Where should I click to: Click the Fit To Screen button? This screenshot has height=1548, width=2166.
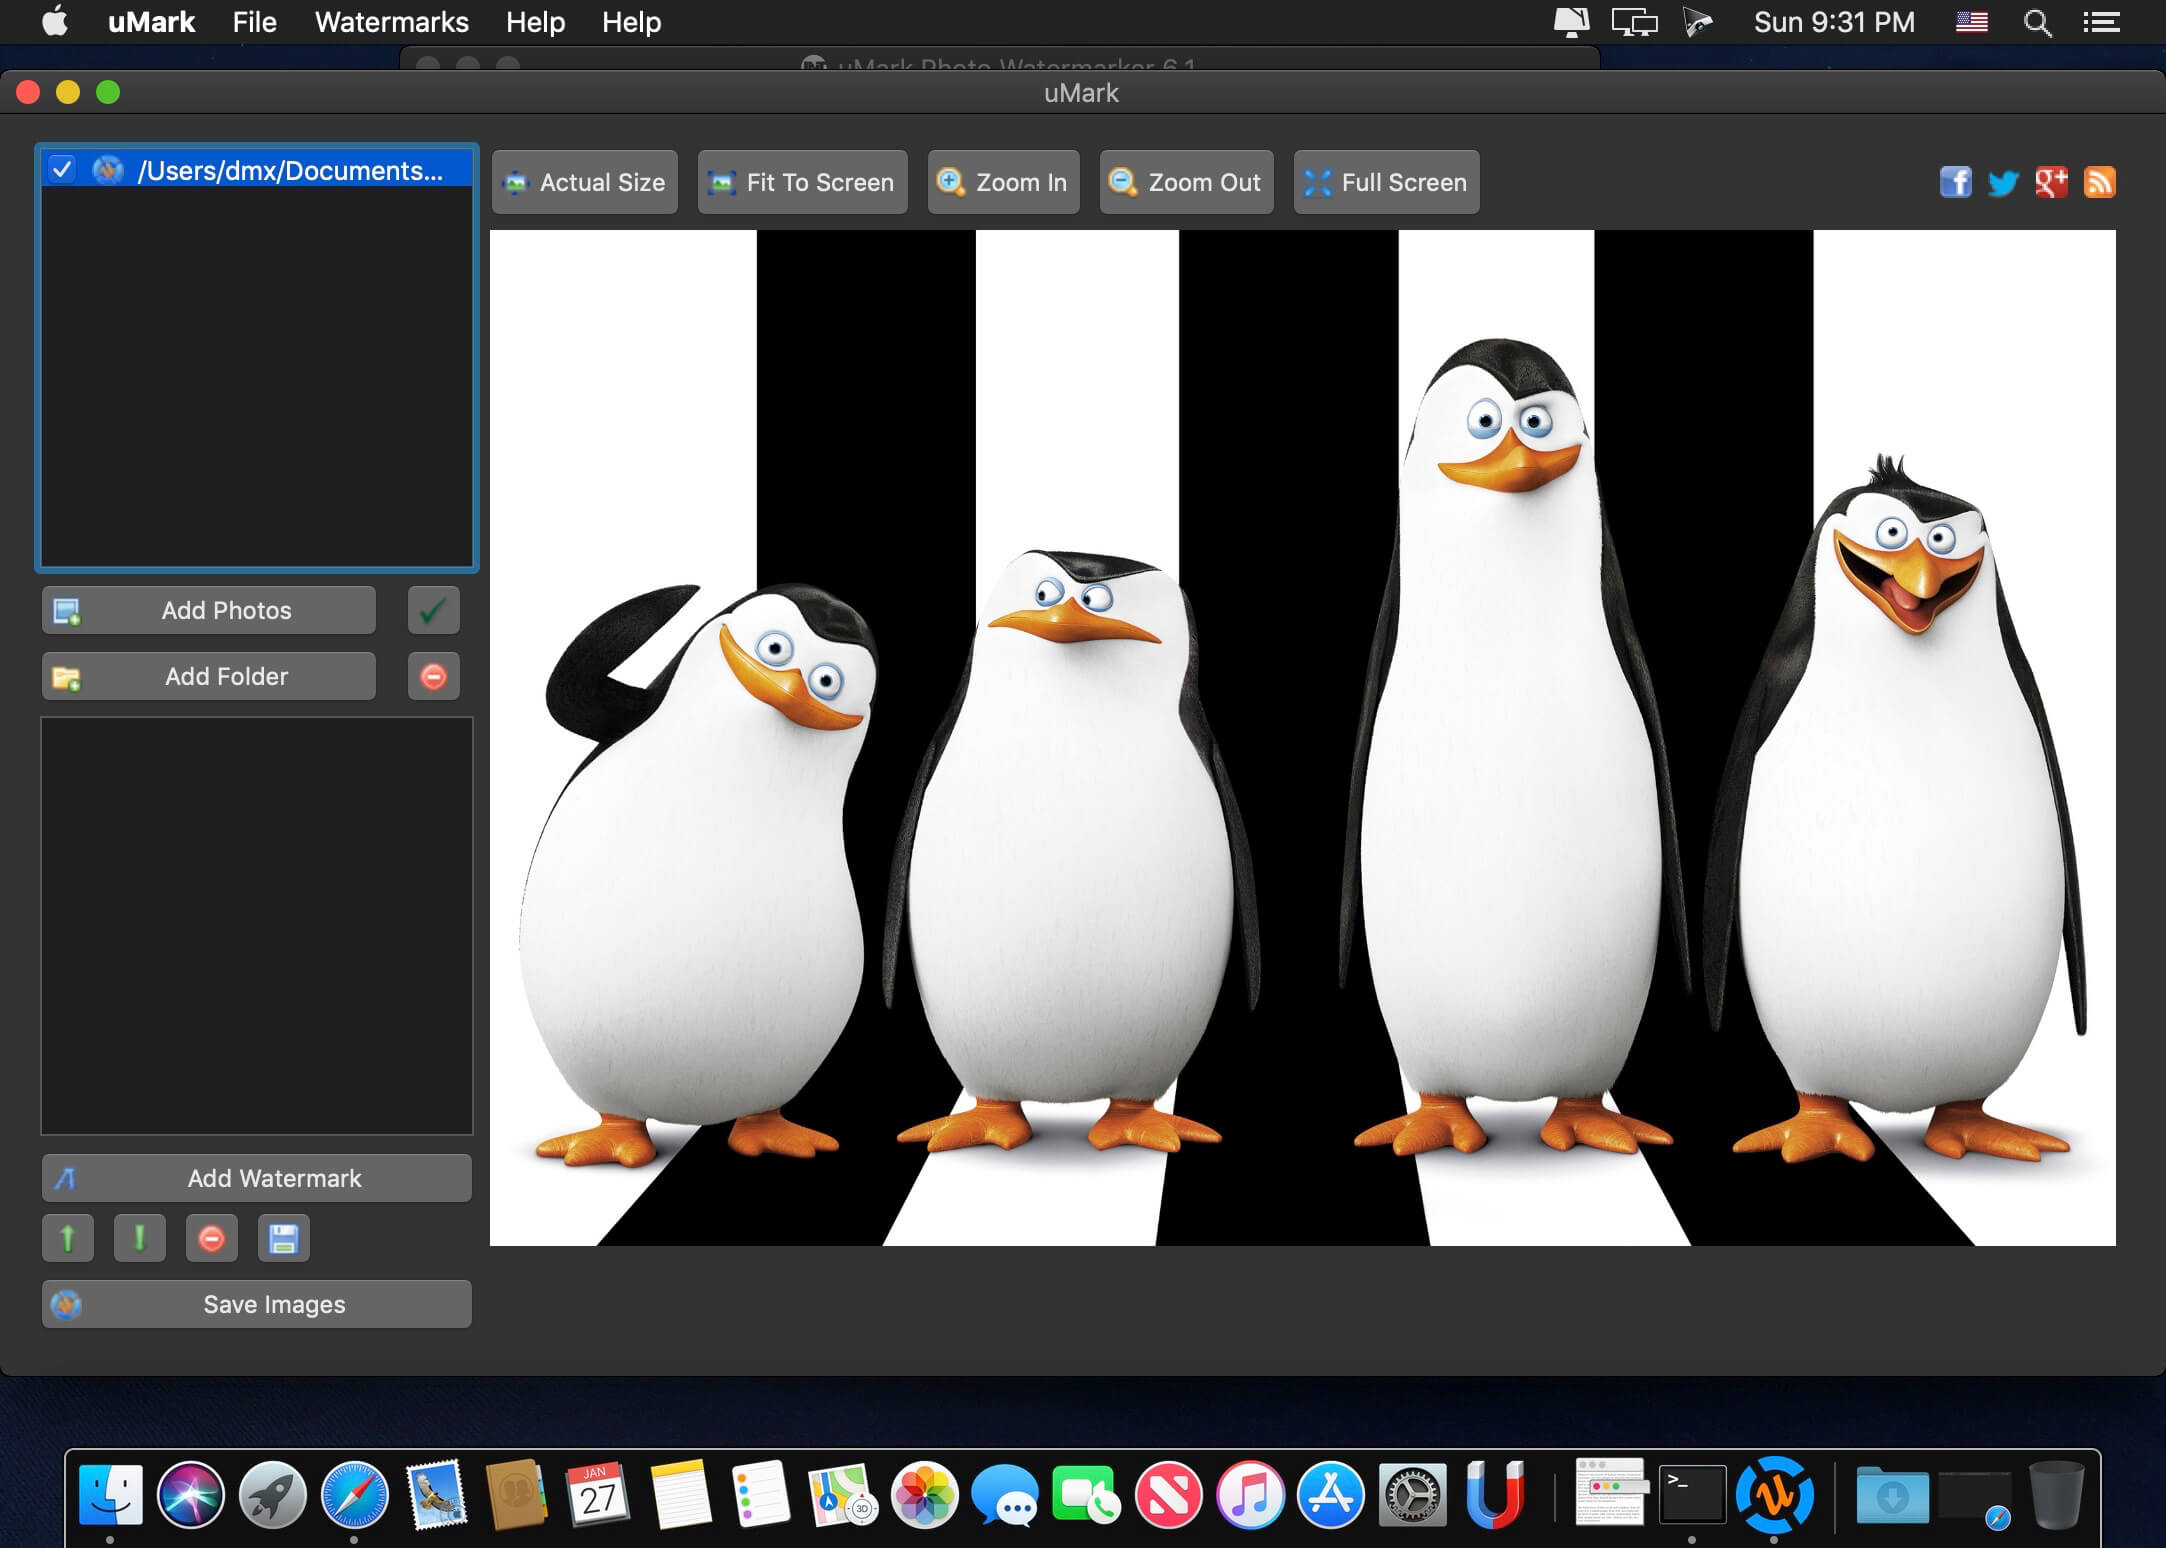(803, 182)
